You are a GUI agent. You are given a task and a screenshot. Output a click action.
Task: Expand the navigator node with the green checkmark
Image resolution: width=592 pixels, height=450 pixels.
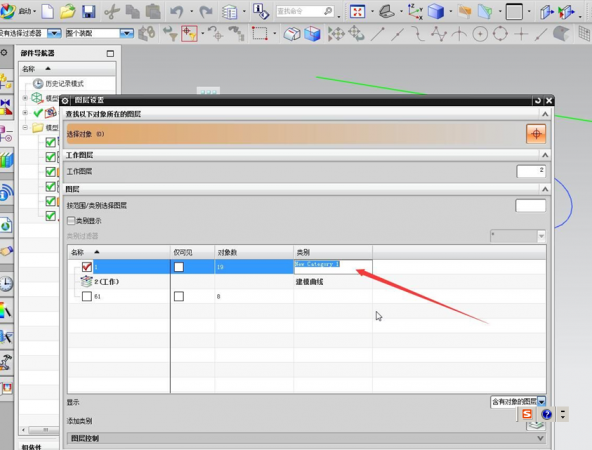25,113
